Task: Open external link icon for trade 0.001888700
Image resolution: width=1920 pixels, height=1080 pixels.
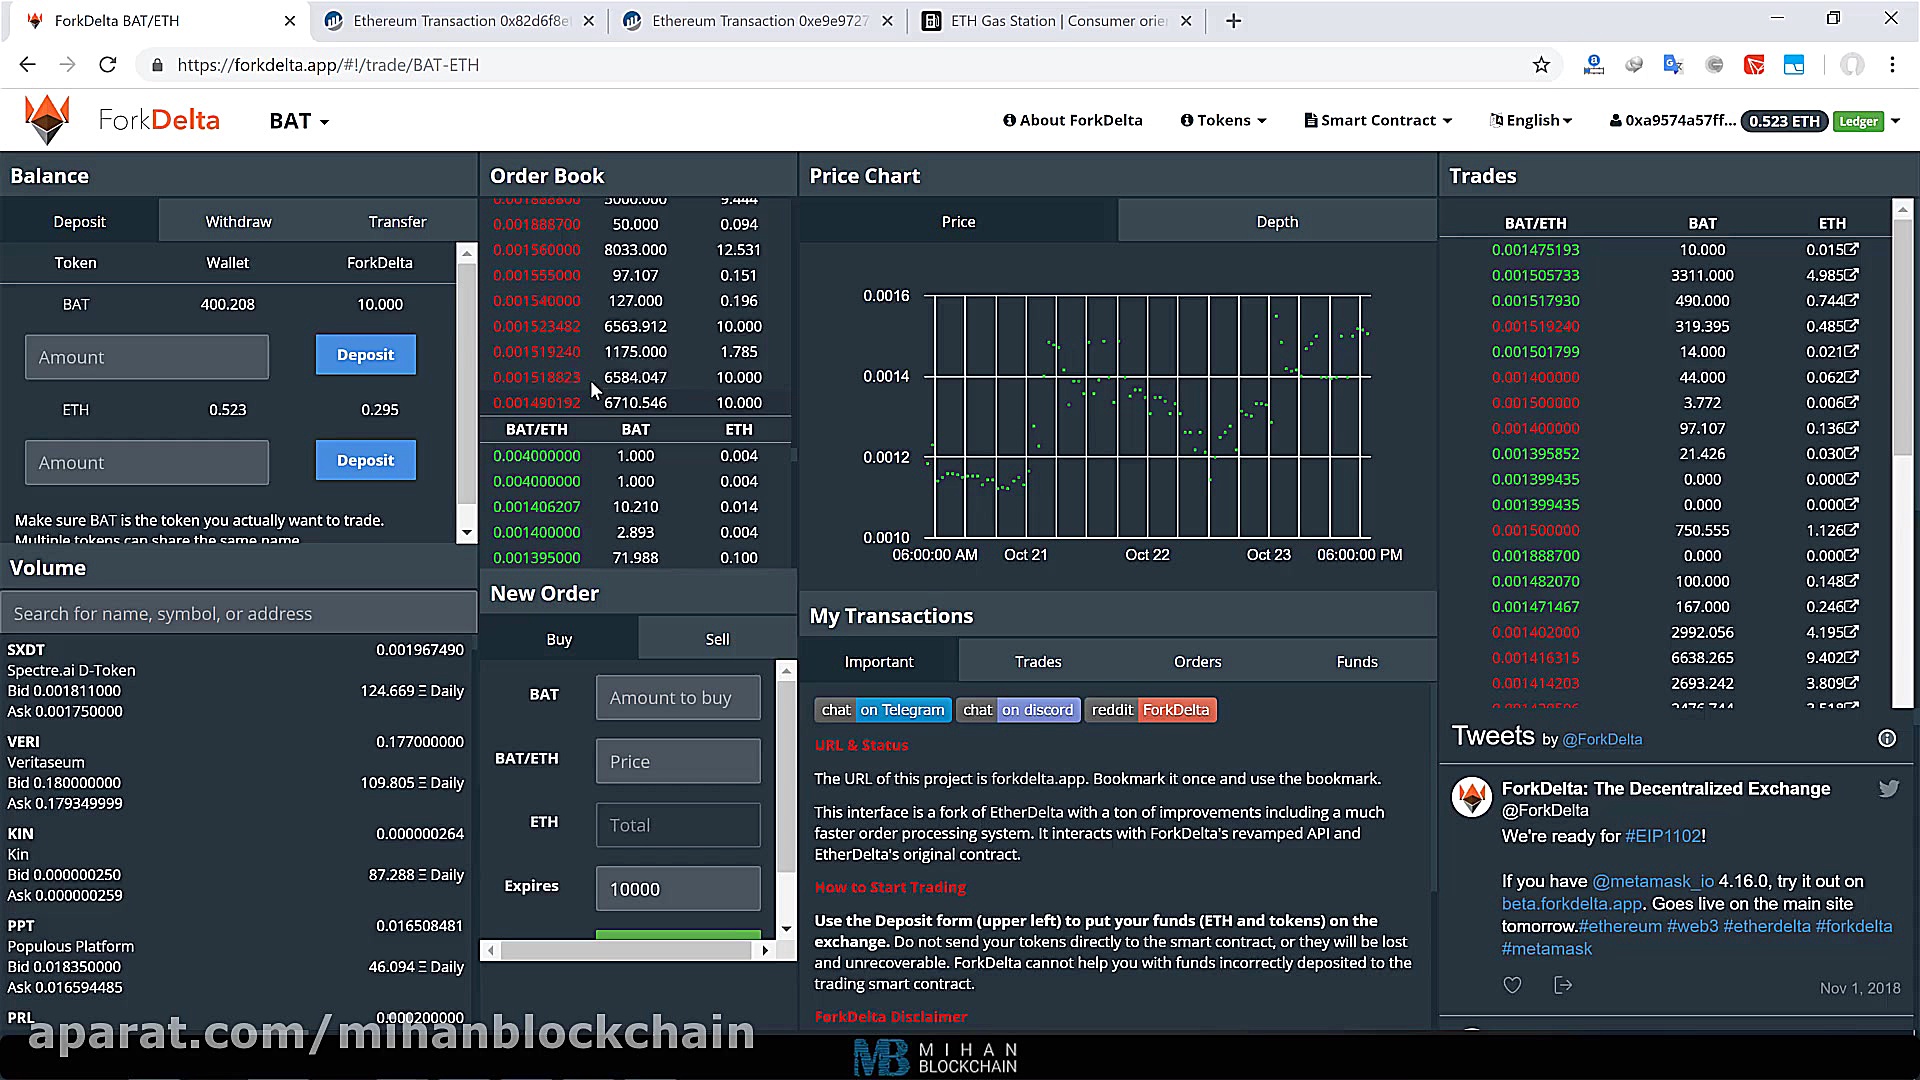Action: tap(1852, 555)
